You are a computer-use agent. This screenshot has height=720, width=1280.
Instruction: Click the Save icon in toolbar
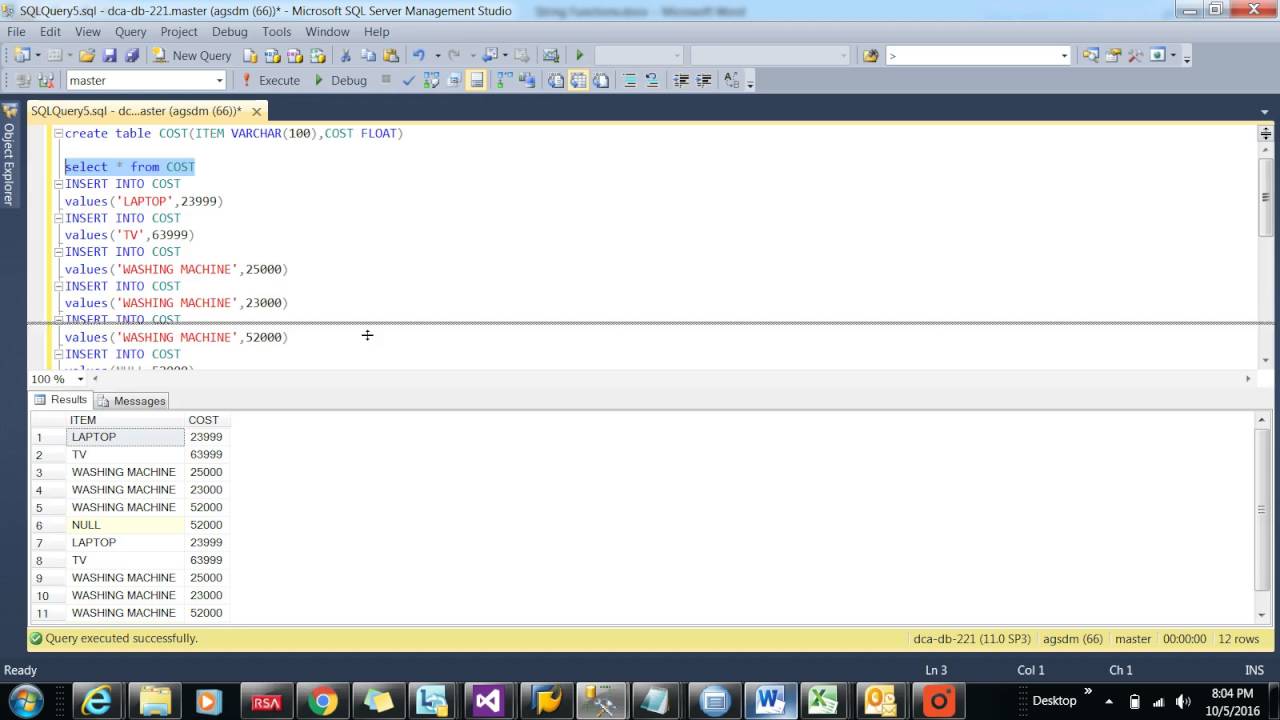109,55
